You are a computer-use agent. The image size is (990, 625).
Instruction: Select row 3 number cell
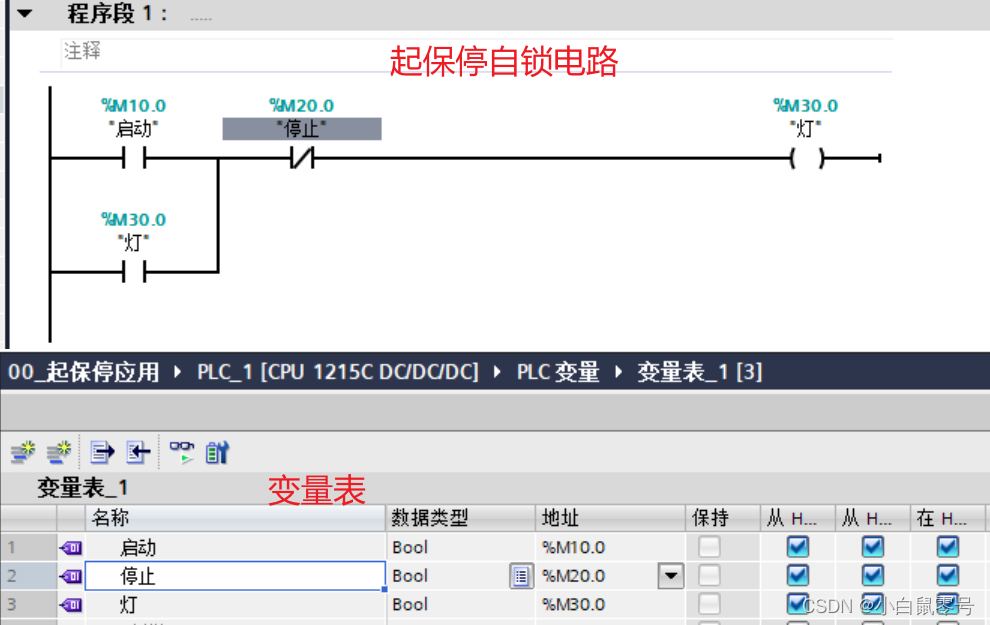(29, 604)
